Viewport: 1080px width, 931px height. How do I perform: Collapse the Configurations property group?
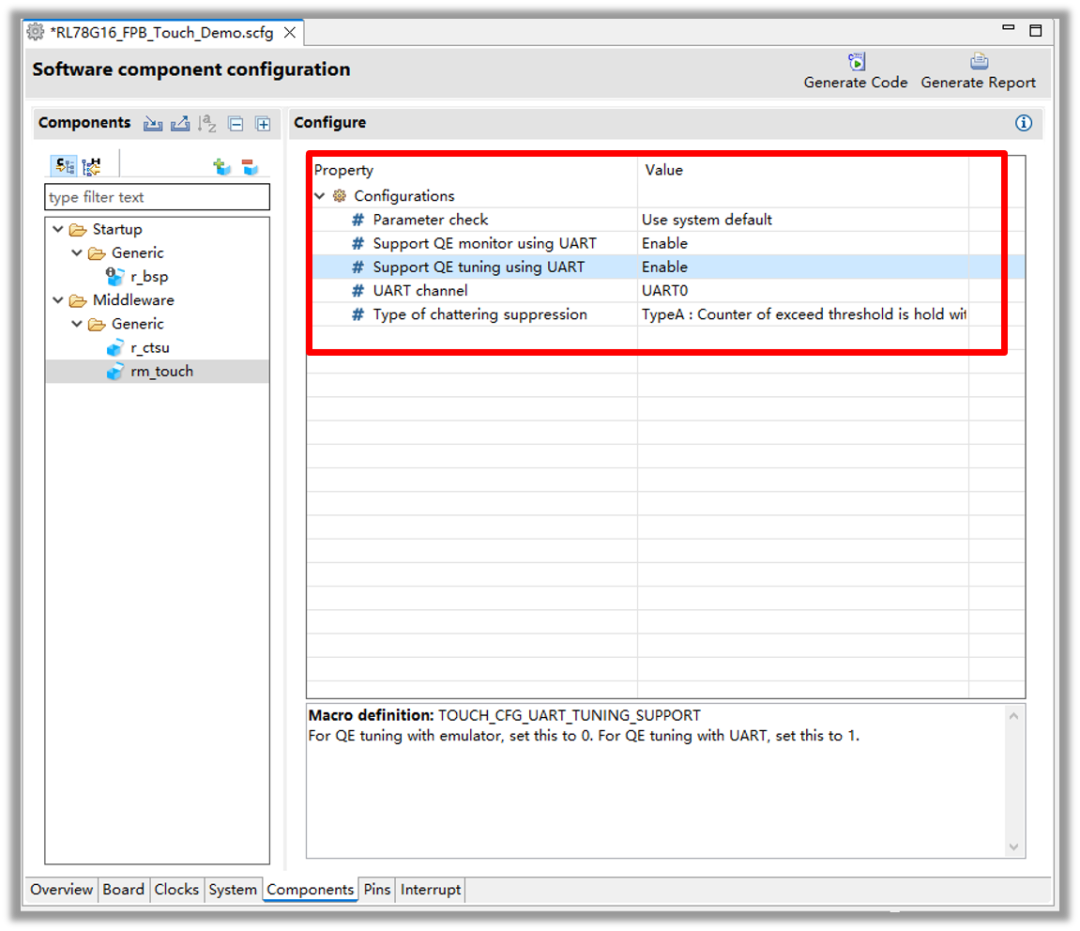click(x=320, y=196)
